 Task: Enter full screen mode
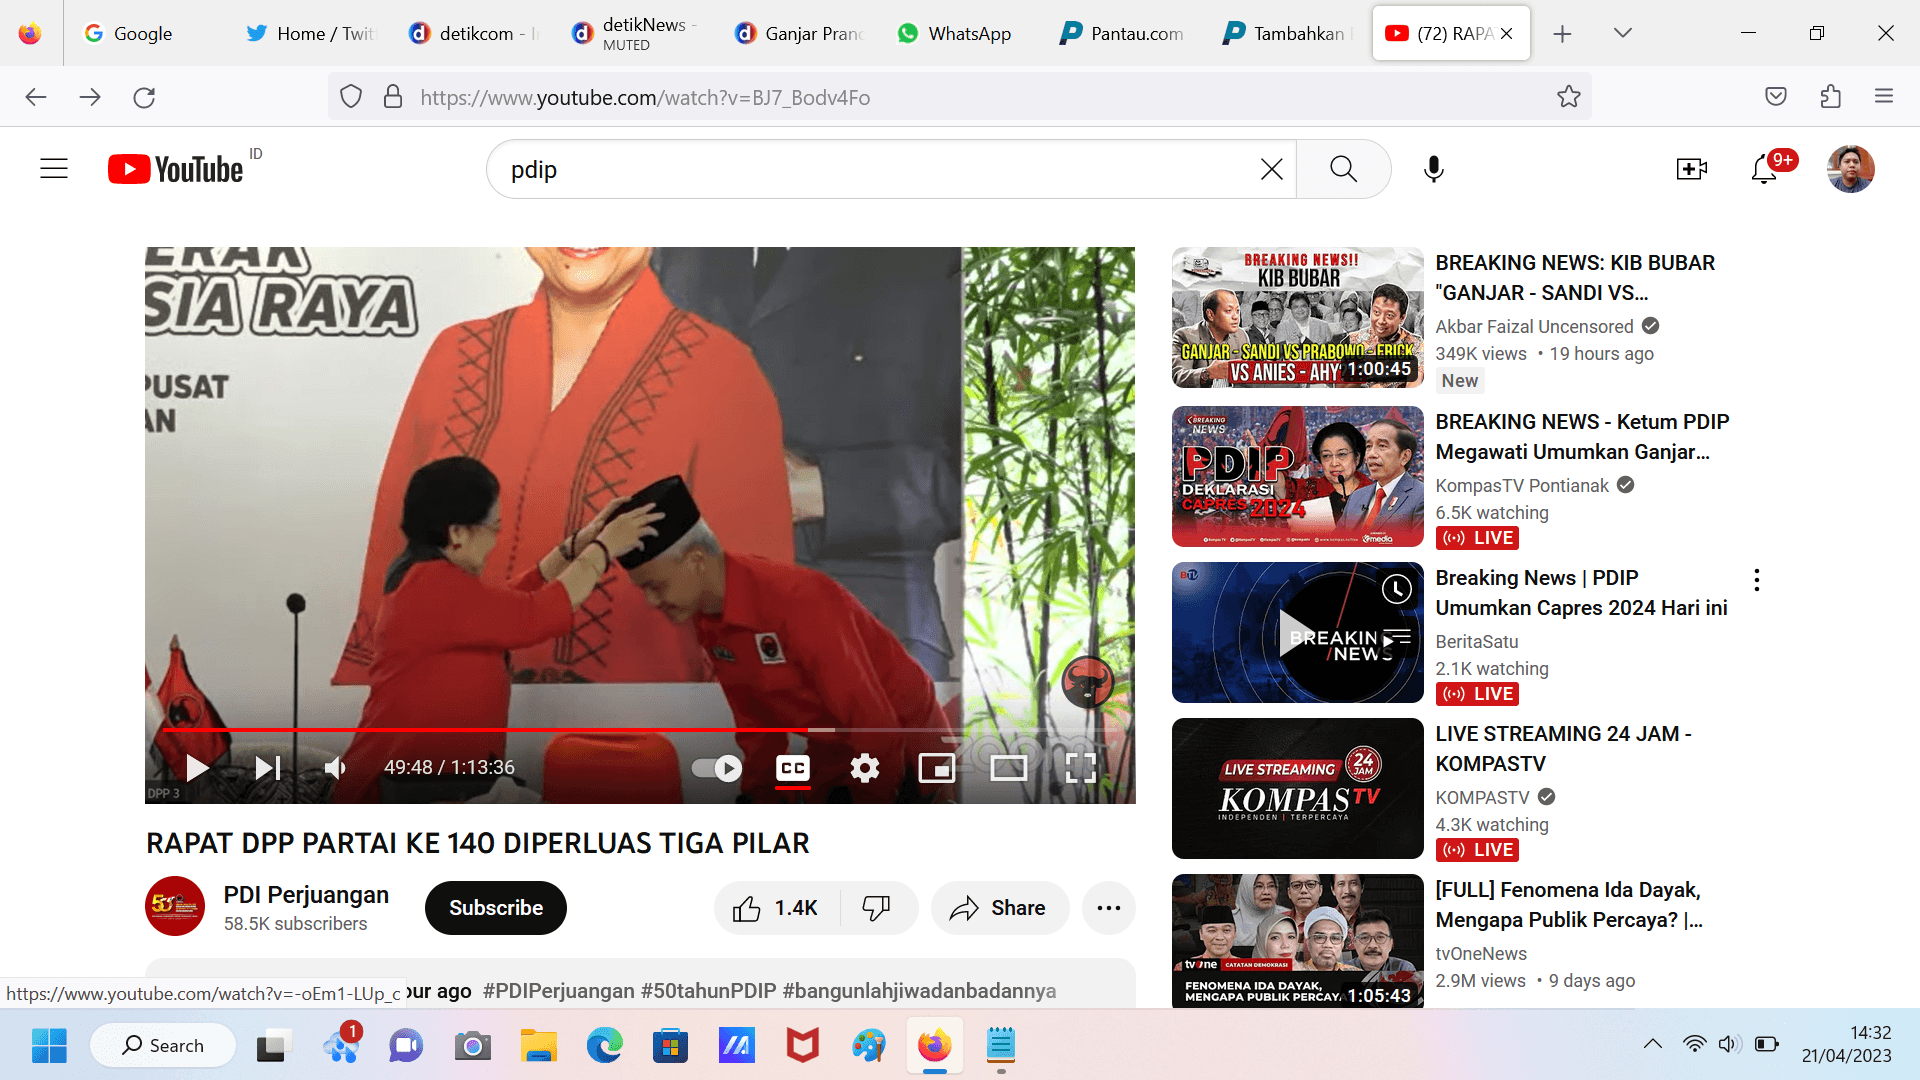[1081, 768]
